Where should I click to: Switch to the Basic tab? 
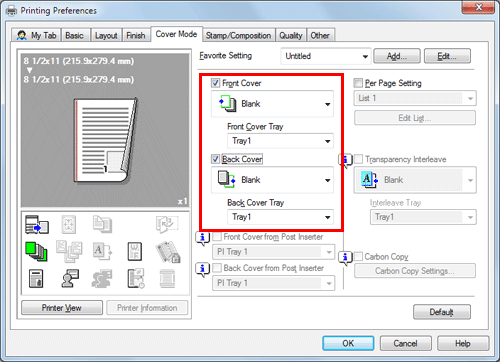coord(75,35)
